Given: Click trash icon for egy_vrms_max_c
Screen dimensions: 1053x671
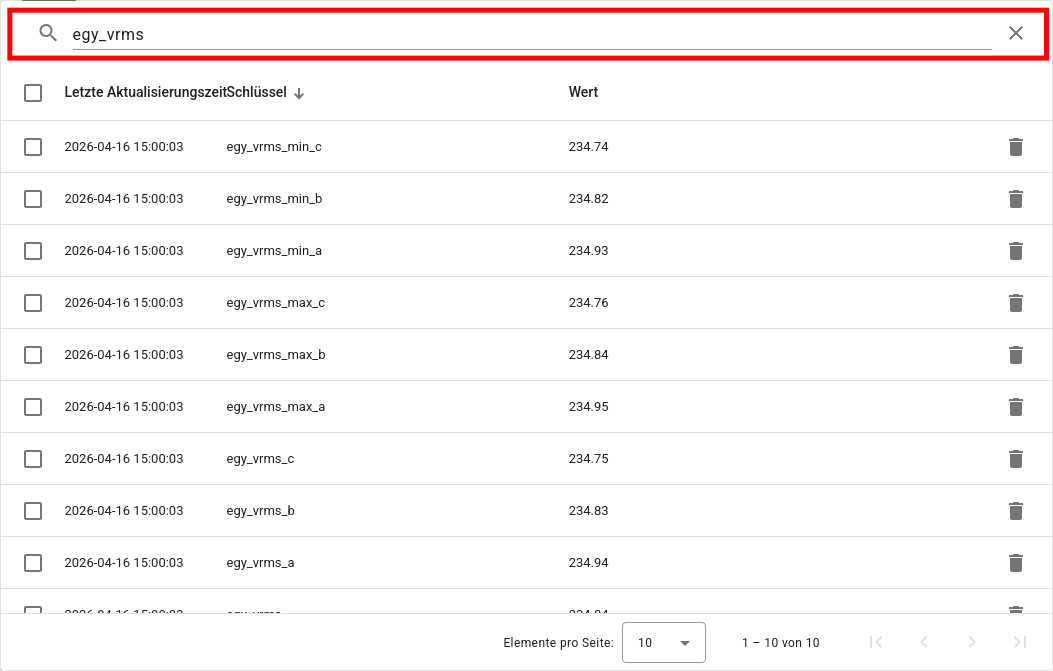Looking at the screenshot, I should tap(1016, 303).
